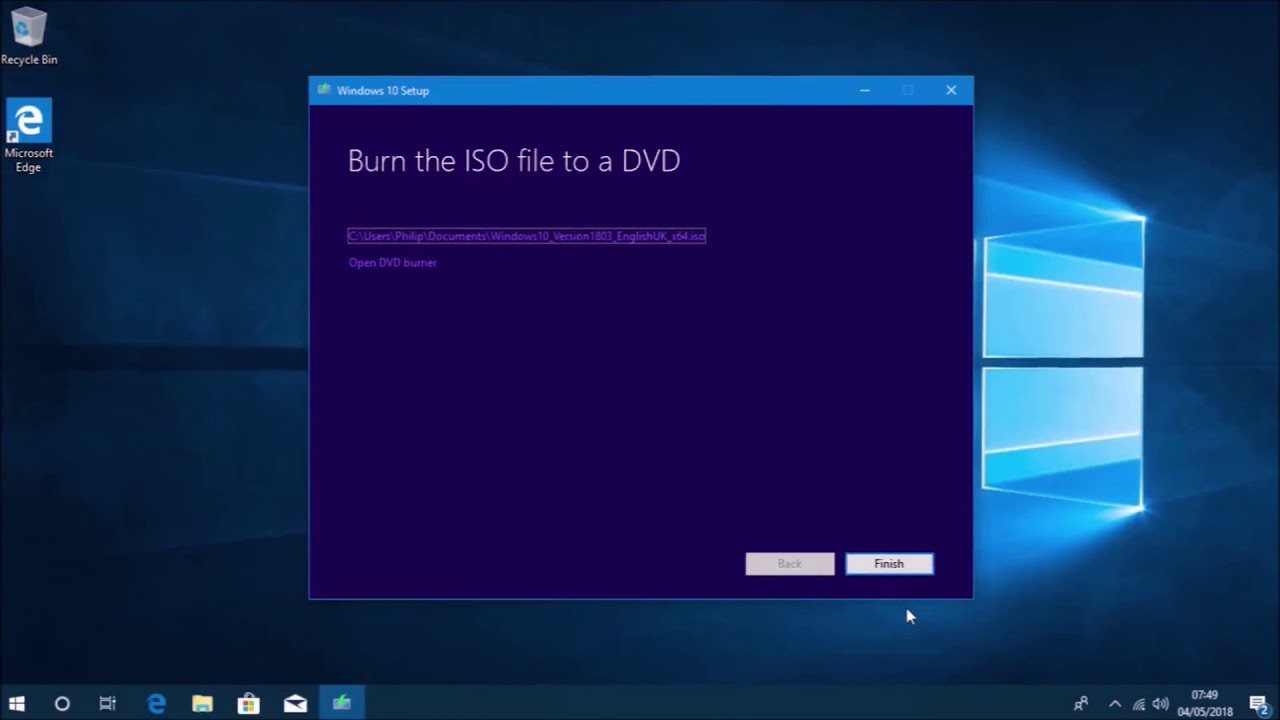
Task: Click the 'Burn the ISO file to a DVD' heading
Action: (x=514, y=161)
